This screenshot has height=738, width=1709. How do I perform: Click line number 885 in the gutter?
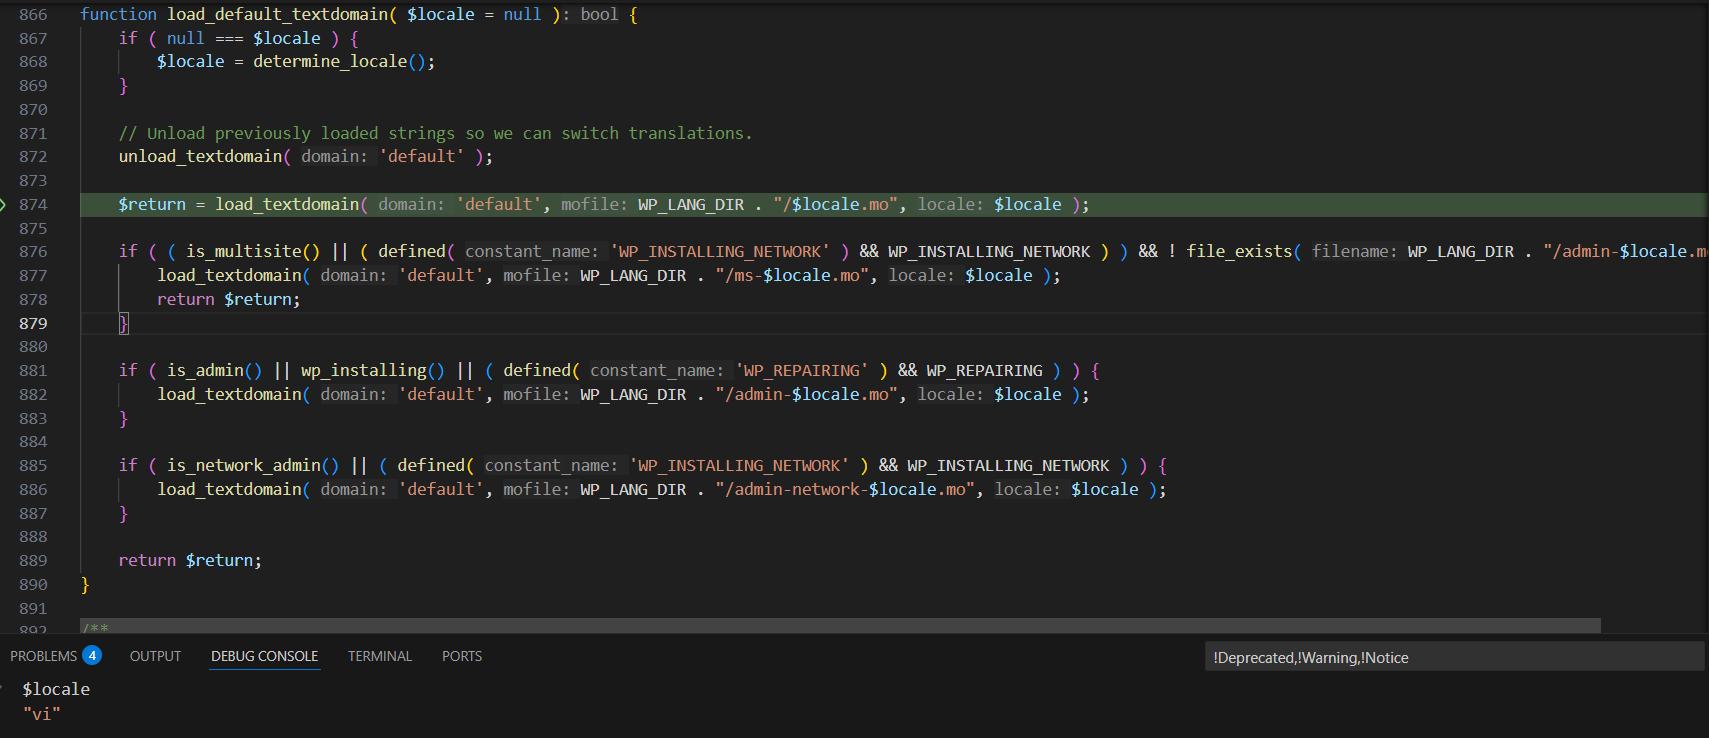coord(33,465)
